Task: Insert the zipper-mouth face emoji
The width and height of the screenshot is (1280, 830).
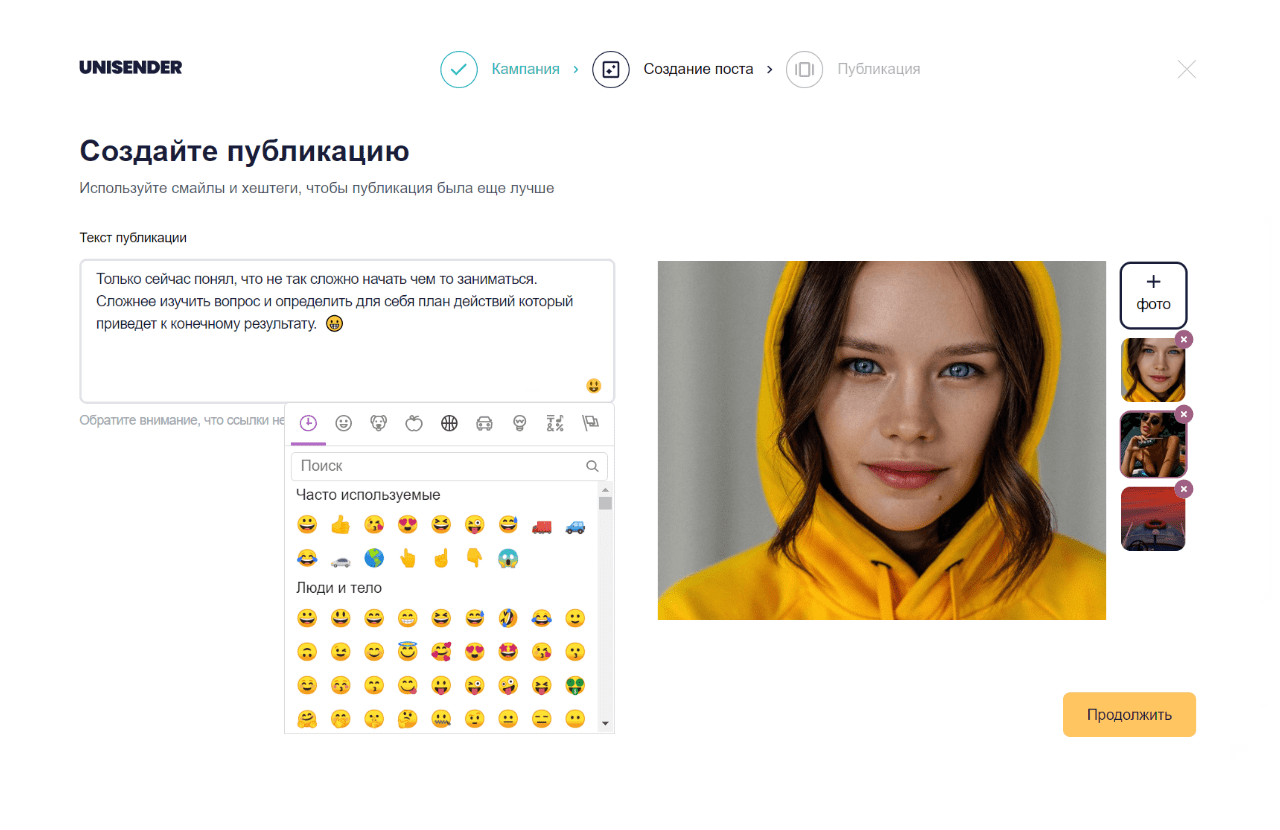Action: point(441,719)
